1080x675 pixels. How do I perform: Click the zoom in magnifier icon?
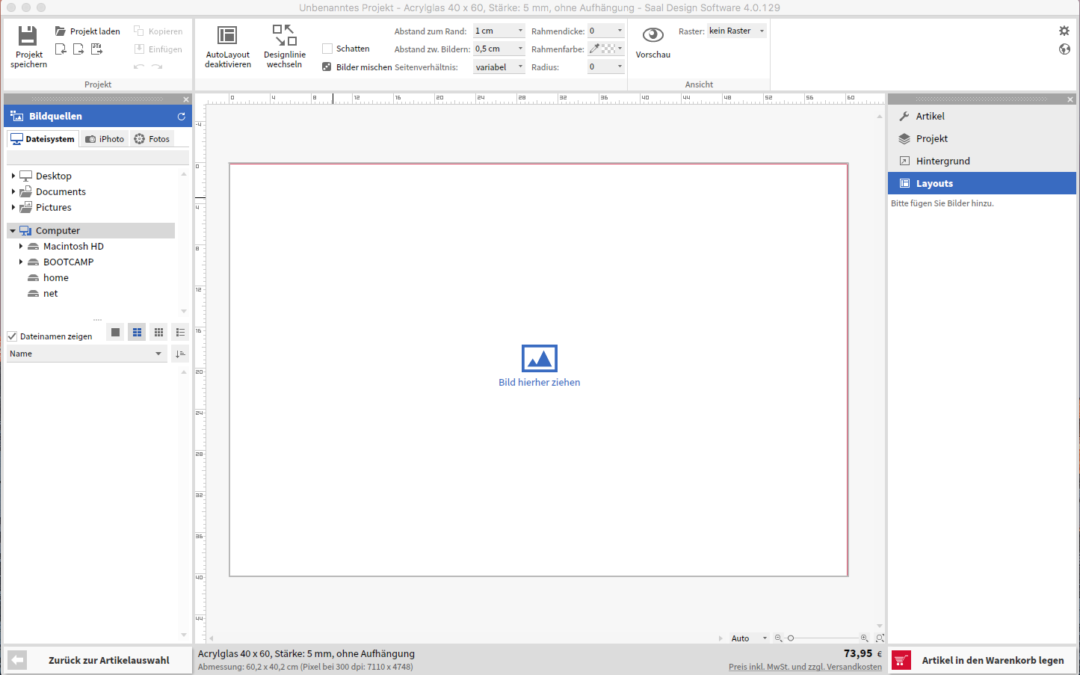pos(864,638)
